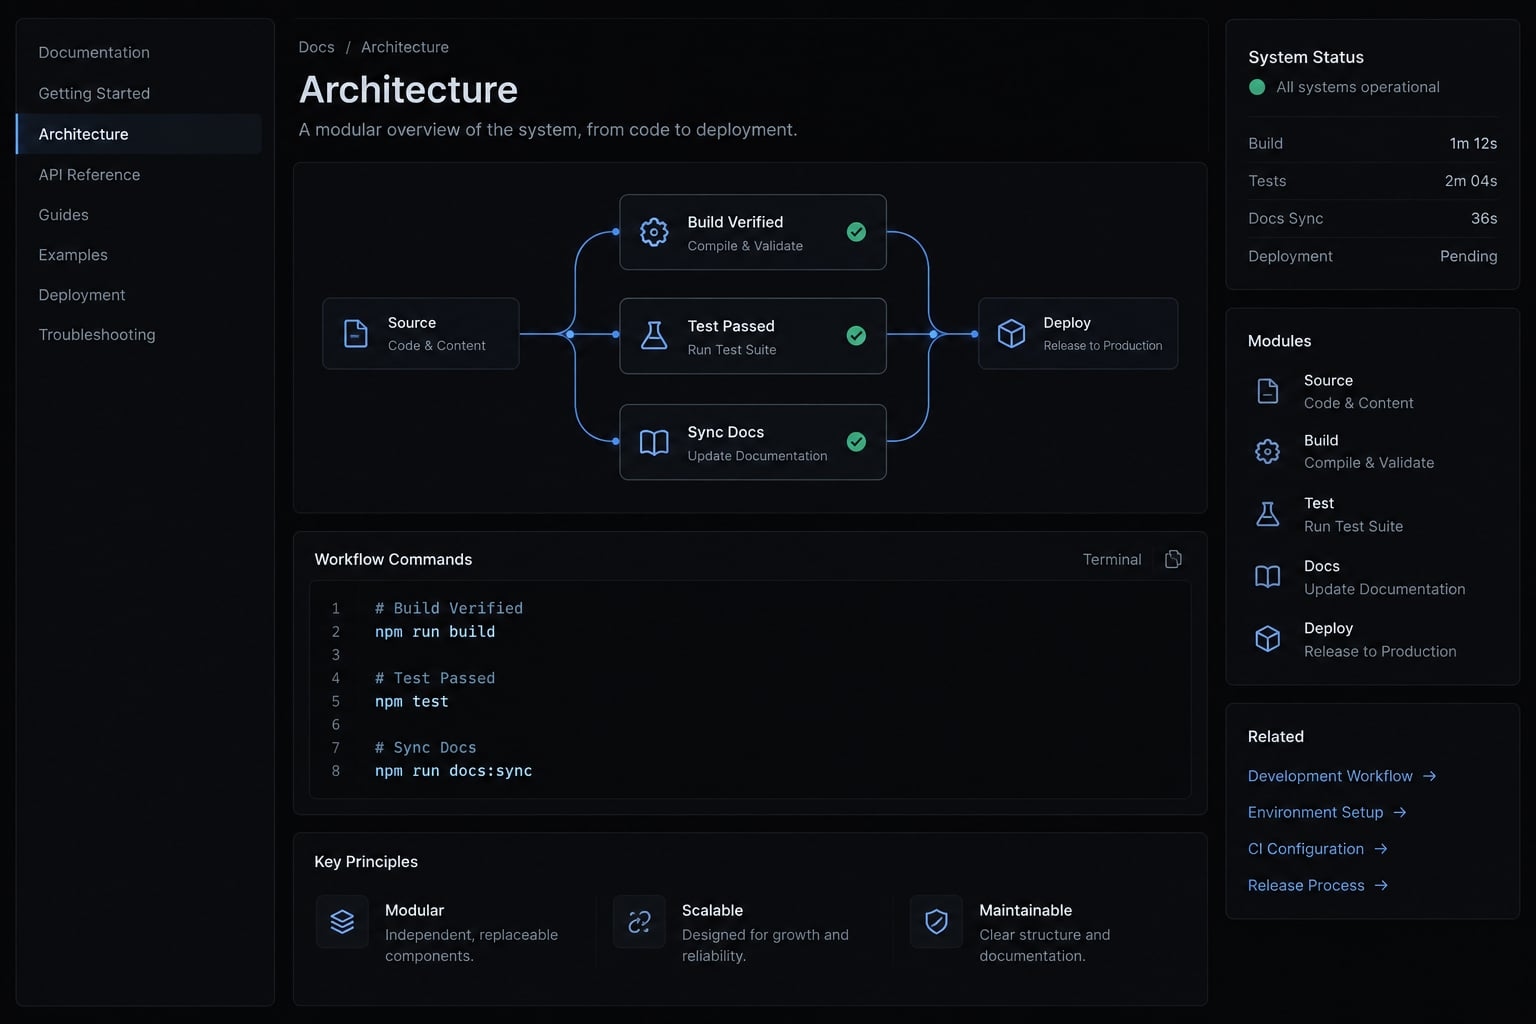Click arrow next to Environment Setup
The width and height of the screenshot is (1536, 1024).
[x=1400, y=812]
